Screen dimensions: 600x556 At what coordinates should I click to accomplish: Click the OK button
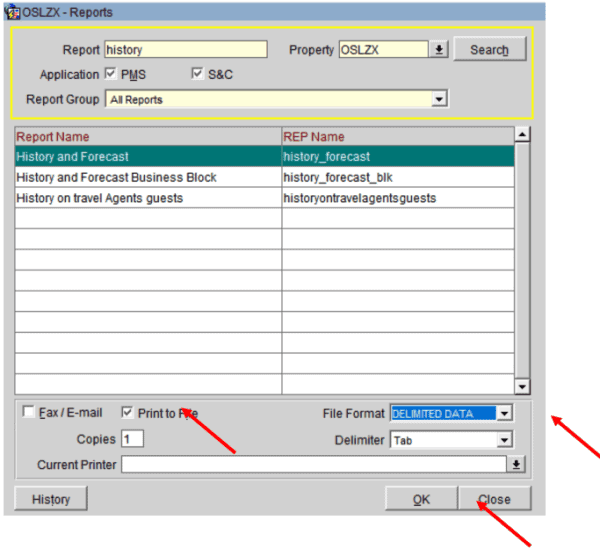click(421, 499)
